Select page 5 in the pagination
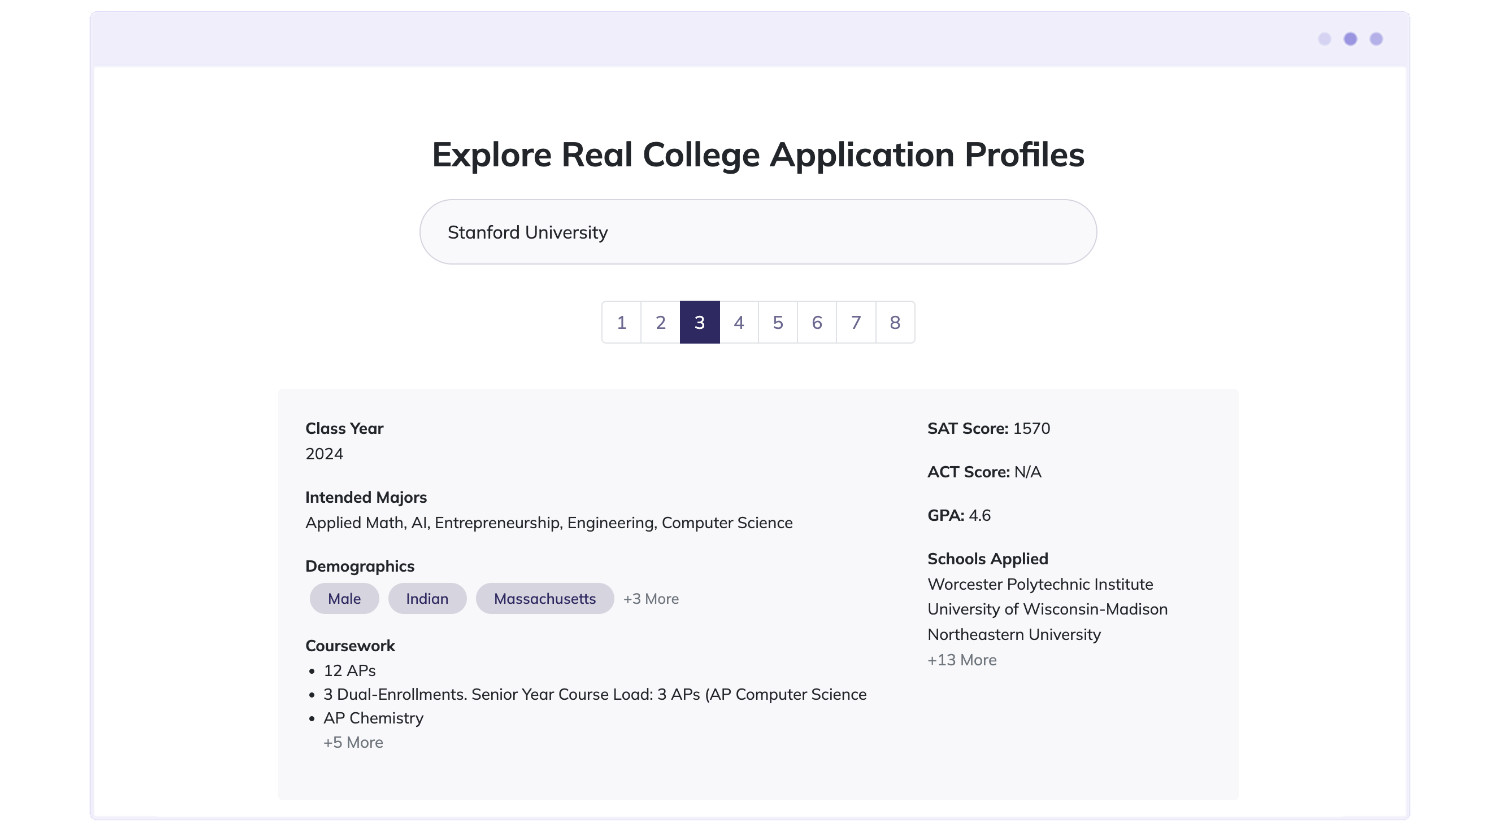The width and height of the screenshot is (1500, 835). click(x=778, y=322)
